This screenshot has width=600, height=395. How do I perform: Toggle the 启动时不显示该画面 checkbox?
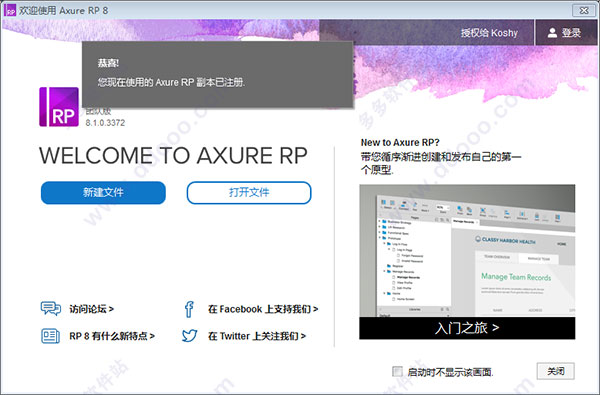[x=398, y=371]
